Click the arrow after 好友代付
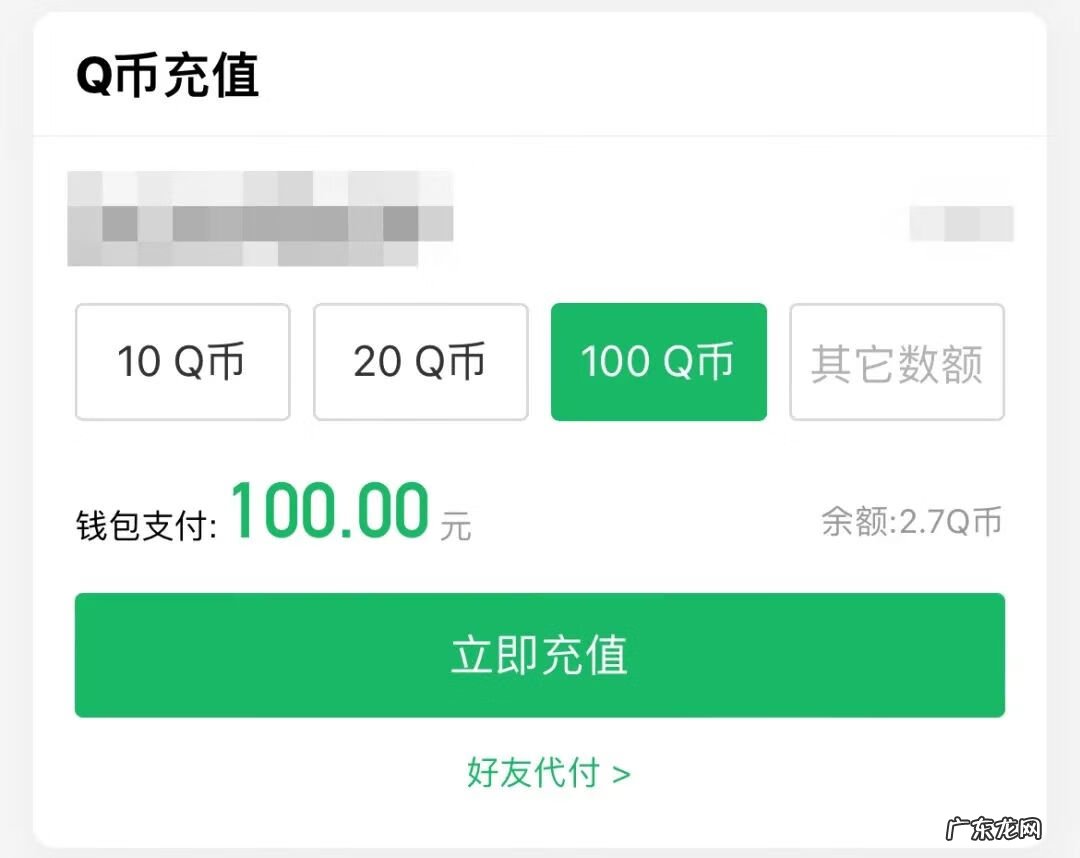1080x858 pixels. pos(622,774)
